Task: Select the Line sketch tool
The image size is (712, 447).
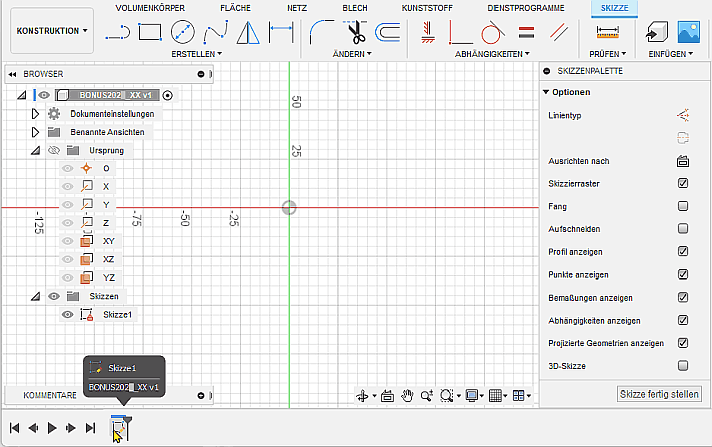Action: [x=118, y=31]
